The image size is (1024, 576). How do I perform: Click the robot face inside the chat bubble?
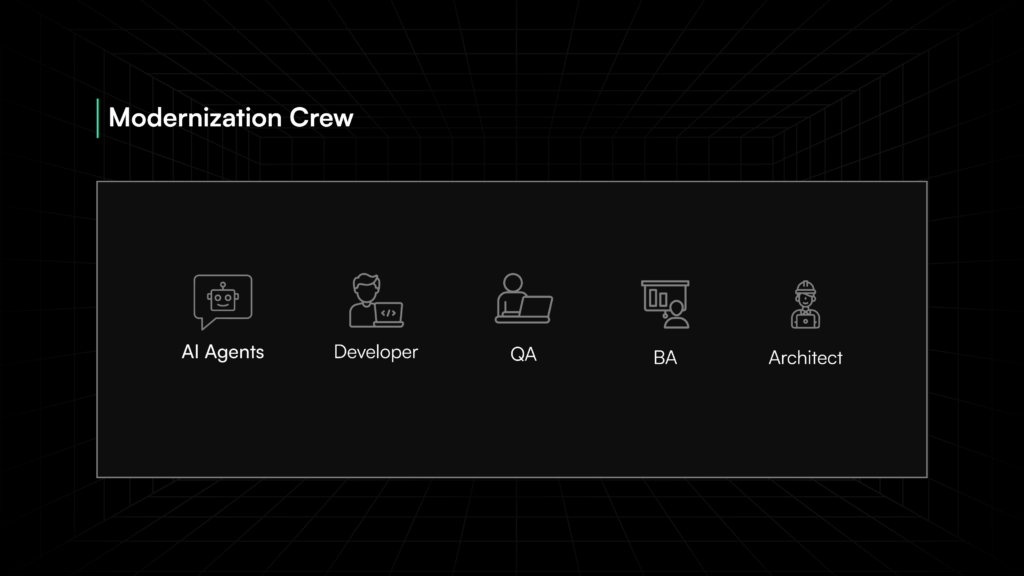[x=222, y=297]
